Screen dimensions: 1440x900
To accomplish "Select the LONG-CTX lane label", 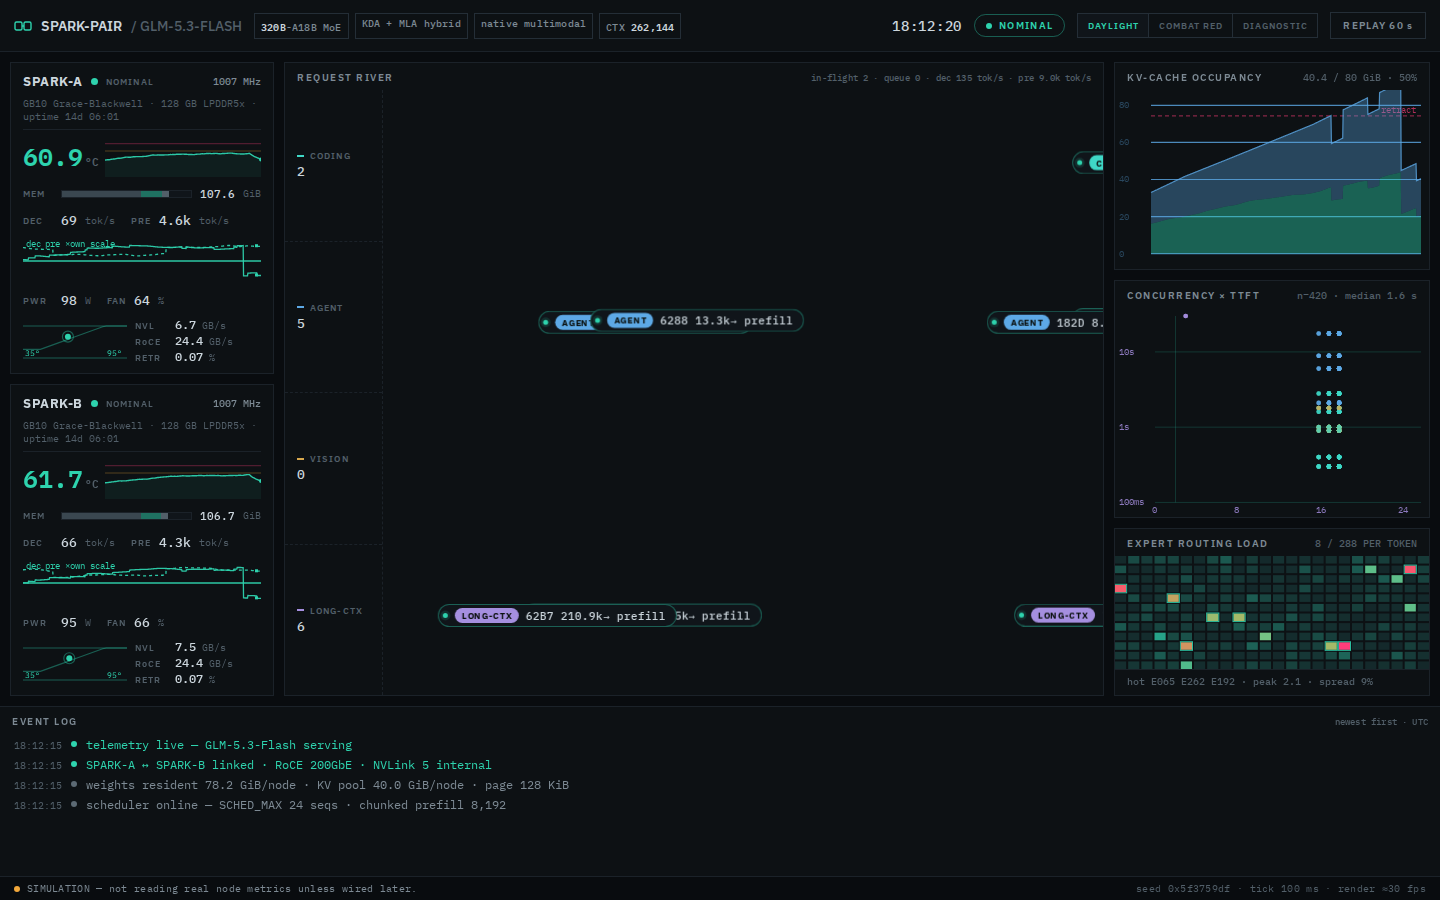I will 336,611.
